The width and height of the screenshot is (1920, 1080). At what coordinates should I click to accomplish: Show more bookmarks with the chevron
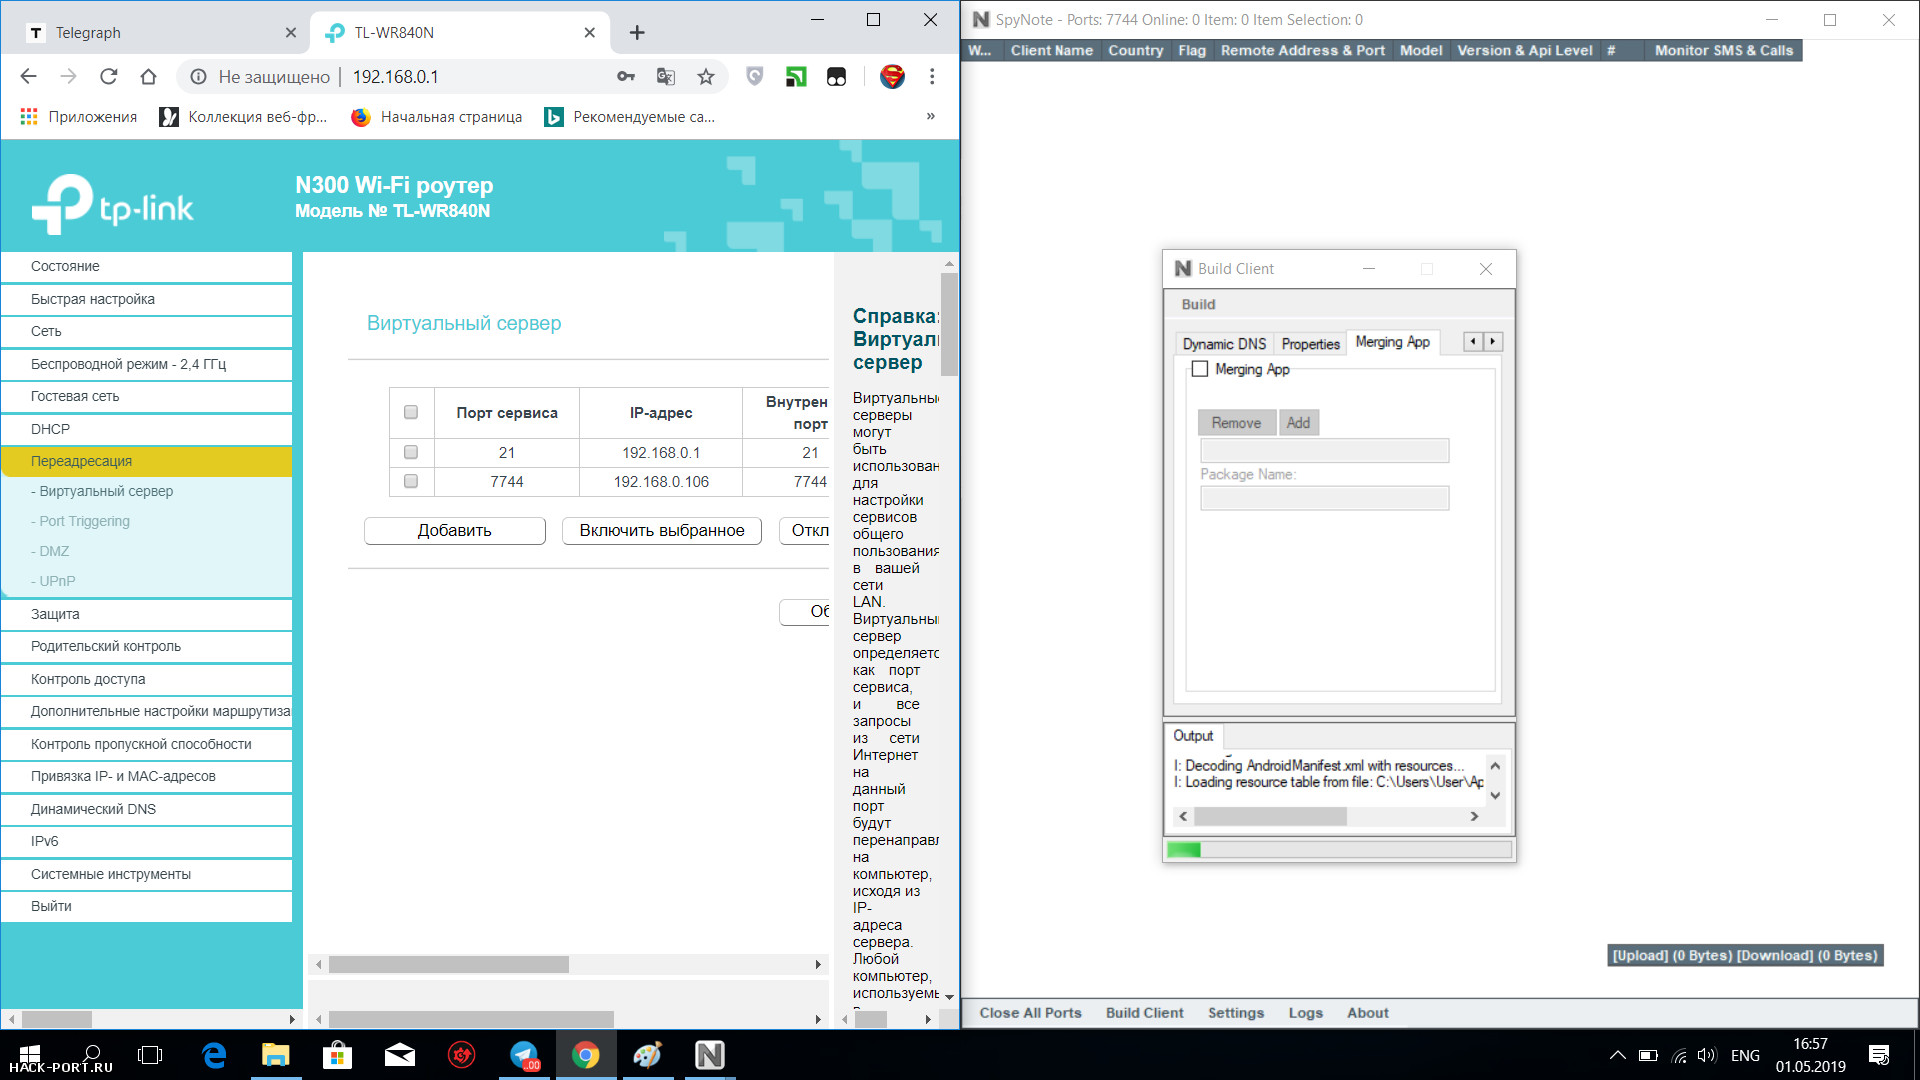(x=931, y=116)
